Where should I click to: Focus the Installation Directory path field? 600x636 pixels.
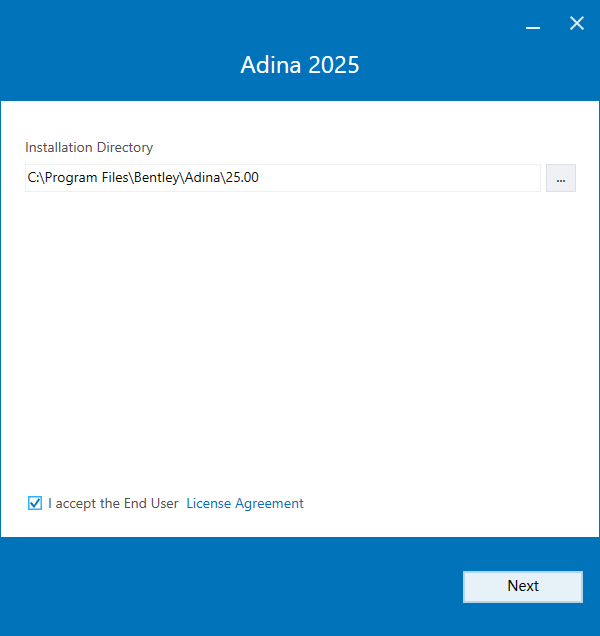click(283, 178)
